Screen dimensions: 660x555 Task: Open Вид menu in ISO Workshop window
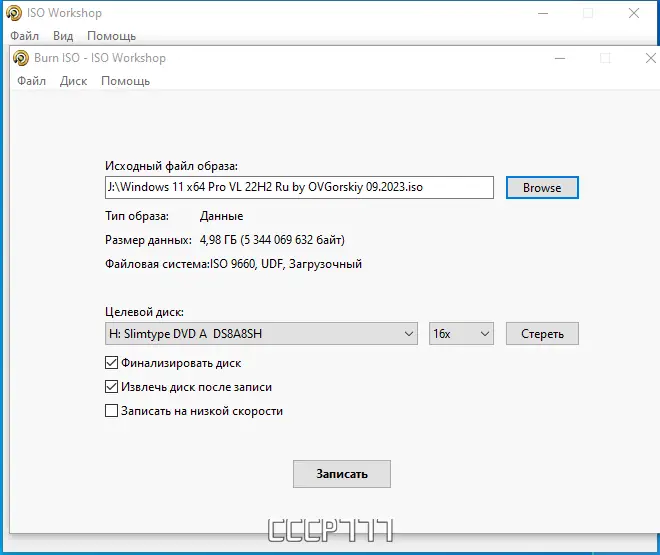(x=63, y=36)
